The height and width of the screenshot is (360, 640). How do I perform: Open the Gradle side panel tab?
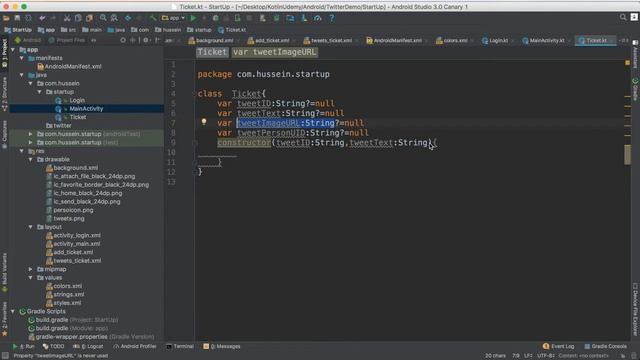(x=636, y=89)
